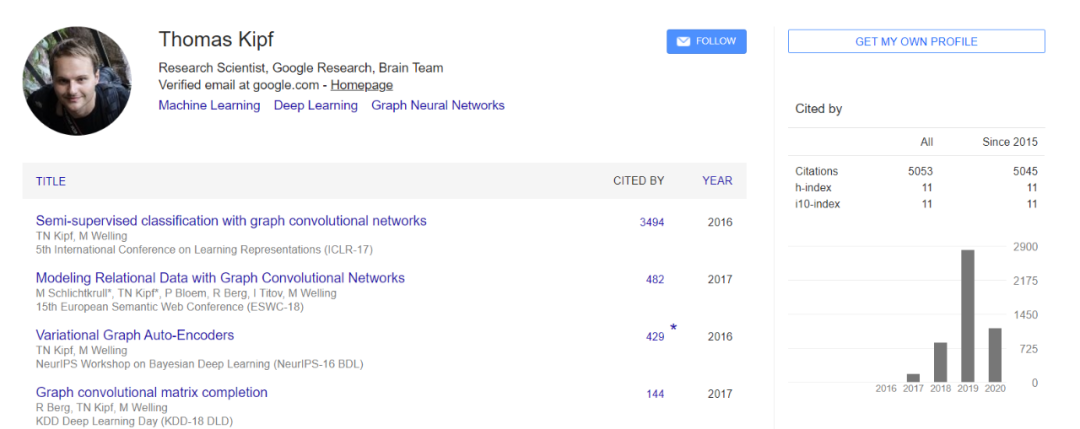Open the Homepage link
Image resolution: width=1080 pixels, height=429 pixels.
point(362,85)
